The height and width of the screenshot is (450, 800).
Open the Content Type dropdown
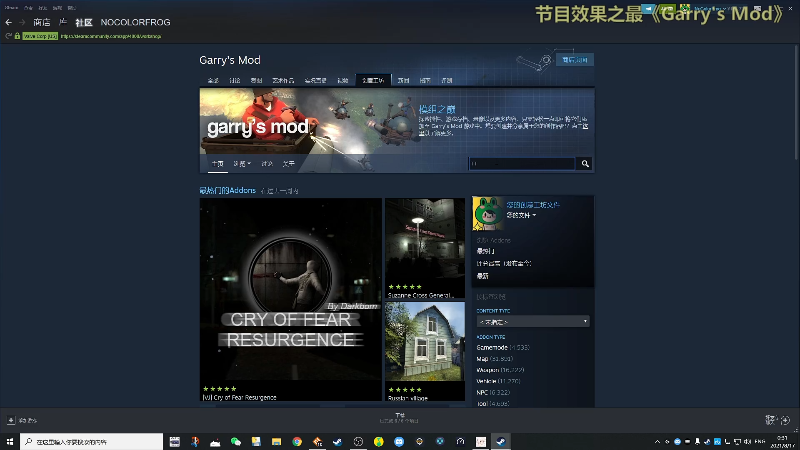click(533, 321)
